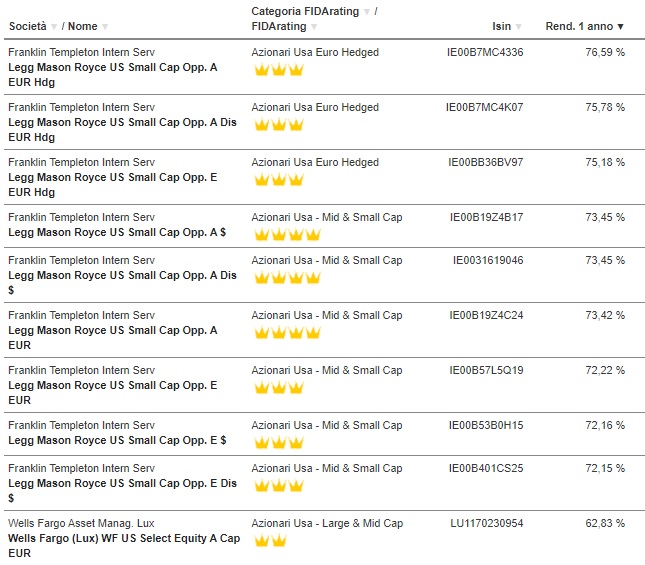Viewport: 645px width, 565px height.
Task: Sort by Isin column arrow
Action: pyautogui.click(x=518, y=27)
